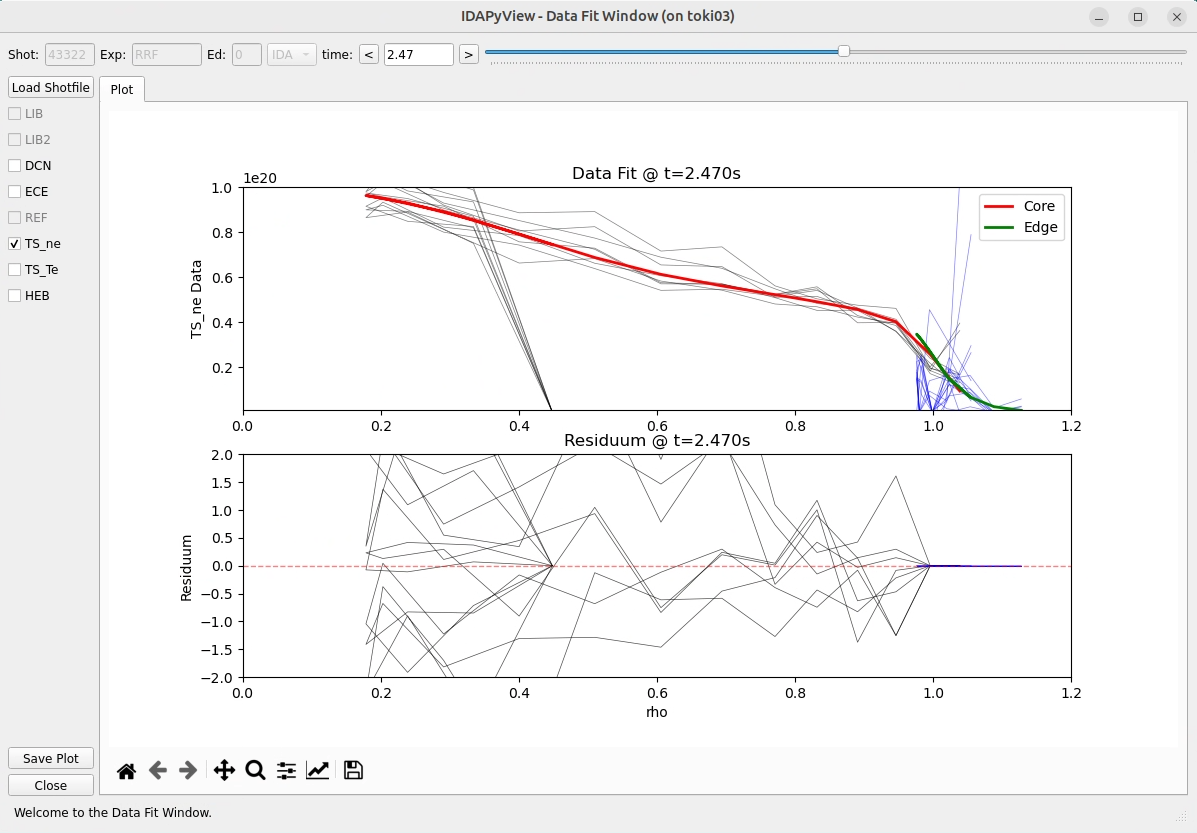Uncheck the TS_ne diagnostic checkbox
This screenshot has height=833, width=1197.
point(14,243)
